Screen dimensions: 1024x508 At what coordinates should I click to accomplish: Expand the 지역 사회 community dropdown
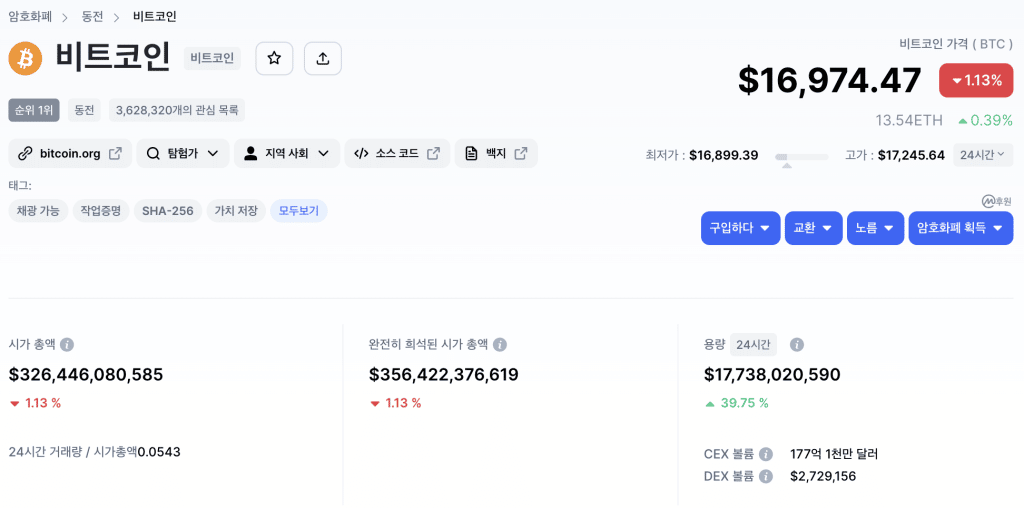pyautogui.click(x=287, y=153)
